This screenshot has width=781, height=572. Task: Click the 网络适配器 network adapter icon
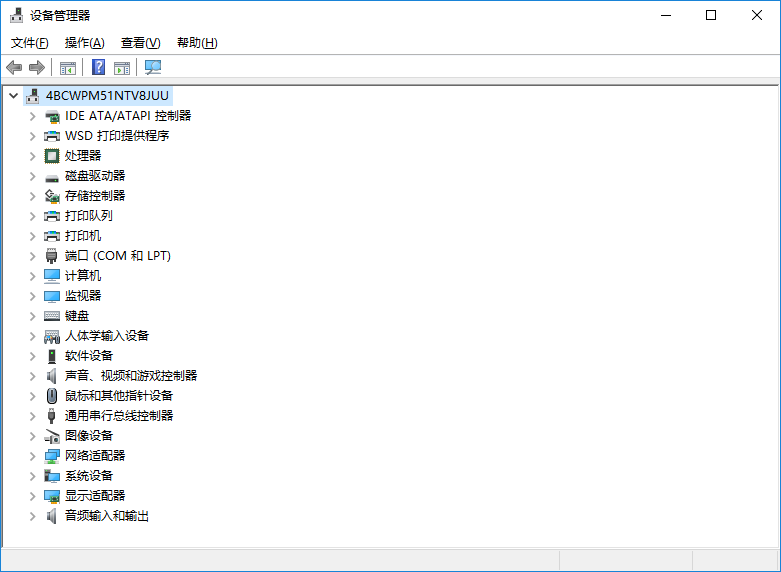[52, 455]
